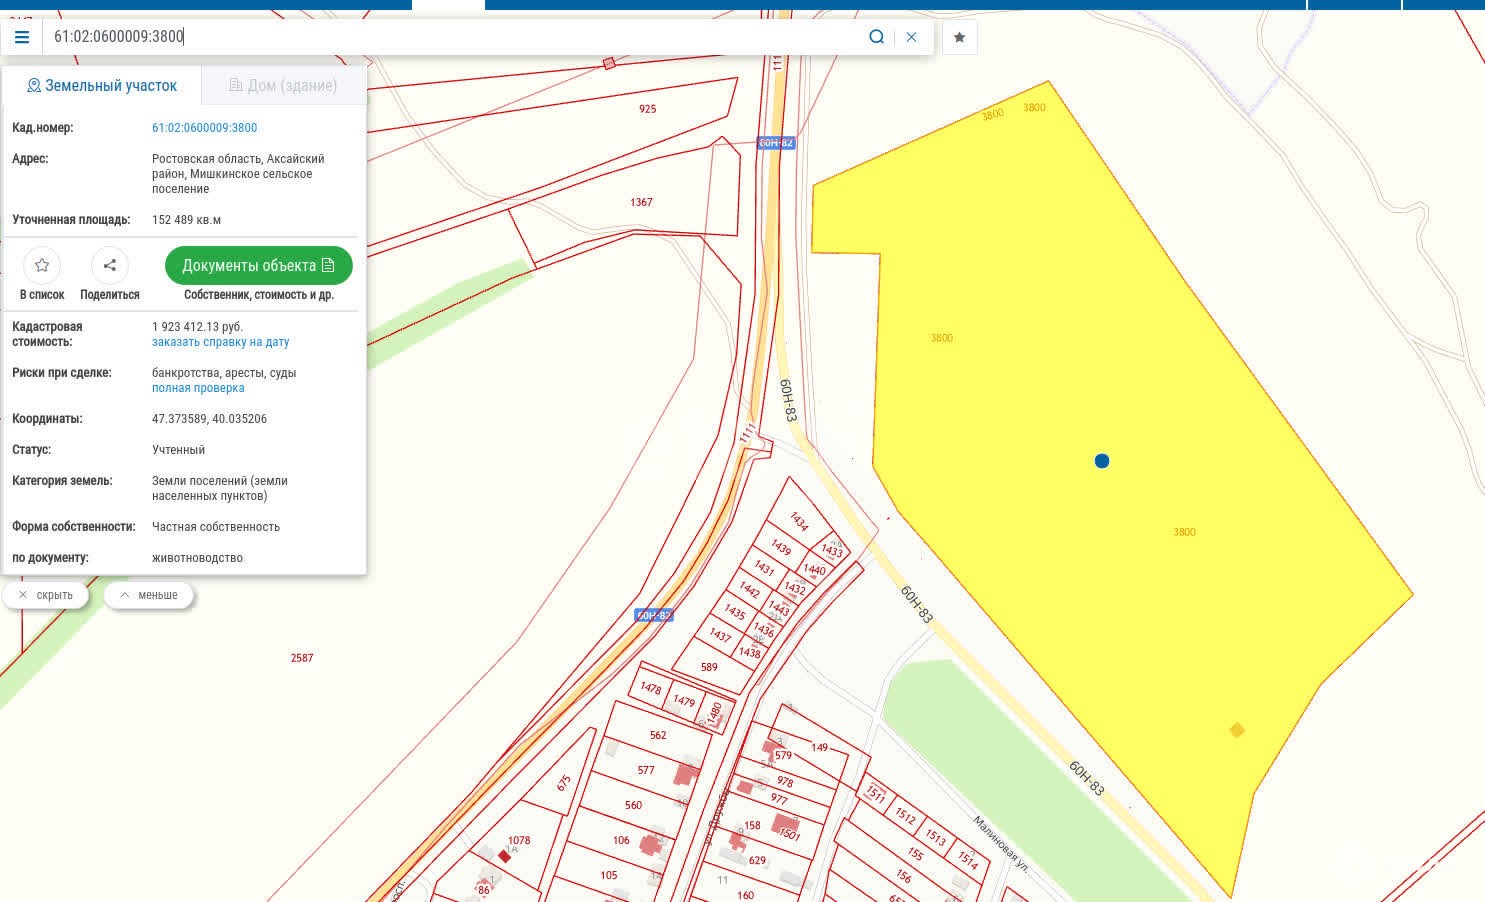
Task: Click inside the cadastral search input field
Action: [x=455, y=37]
